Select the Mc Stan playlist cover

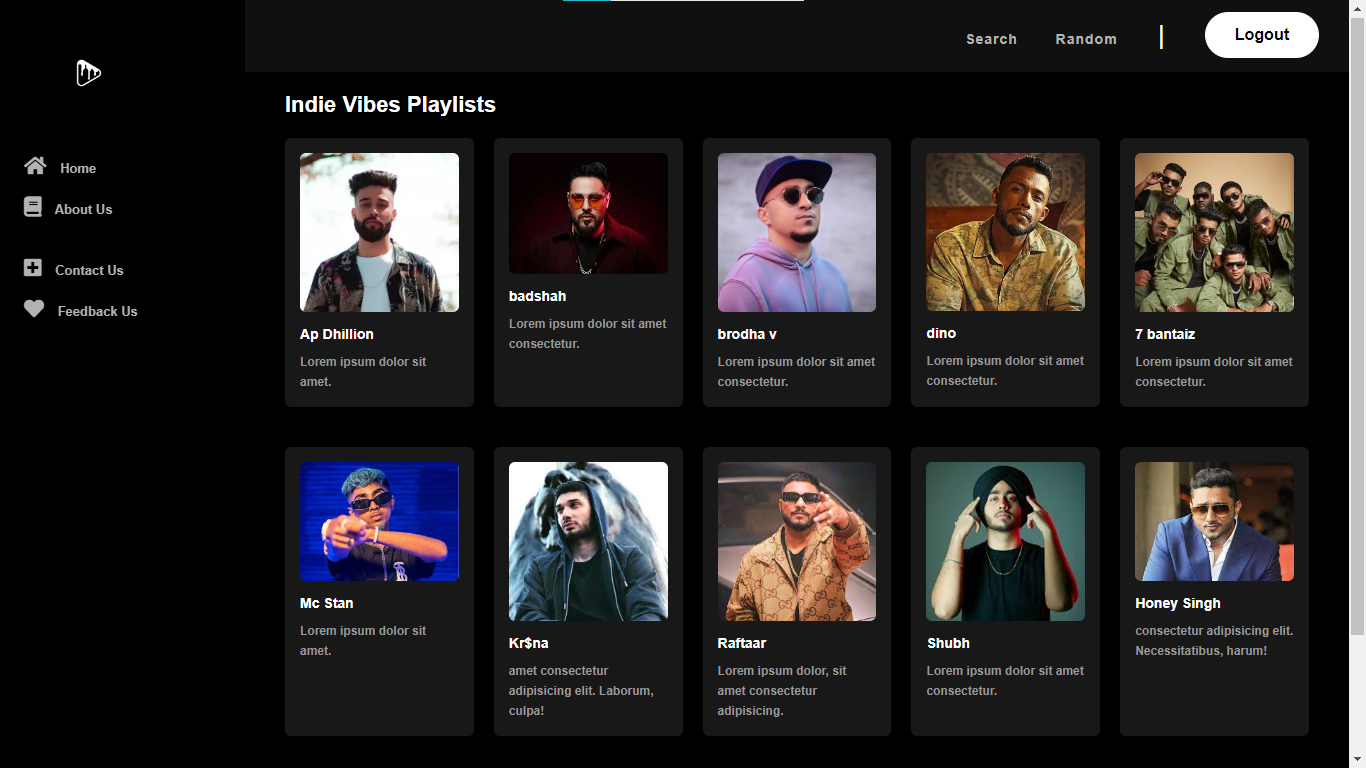click(379, 521)
